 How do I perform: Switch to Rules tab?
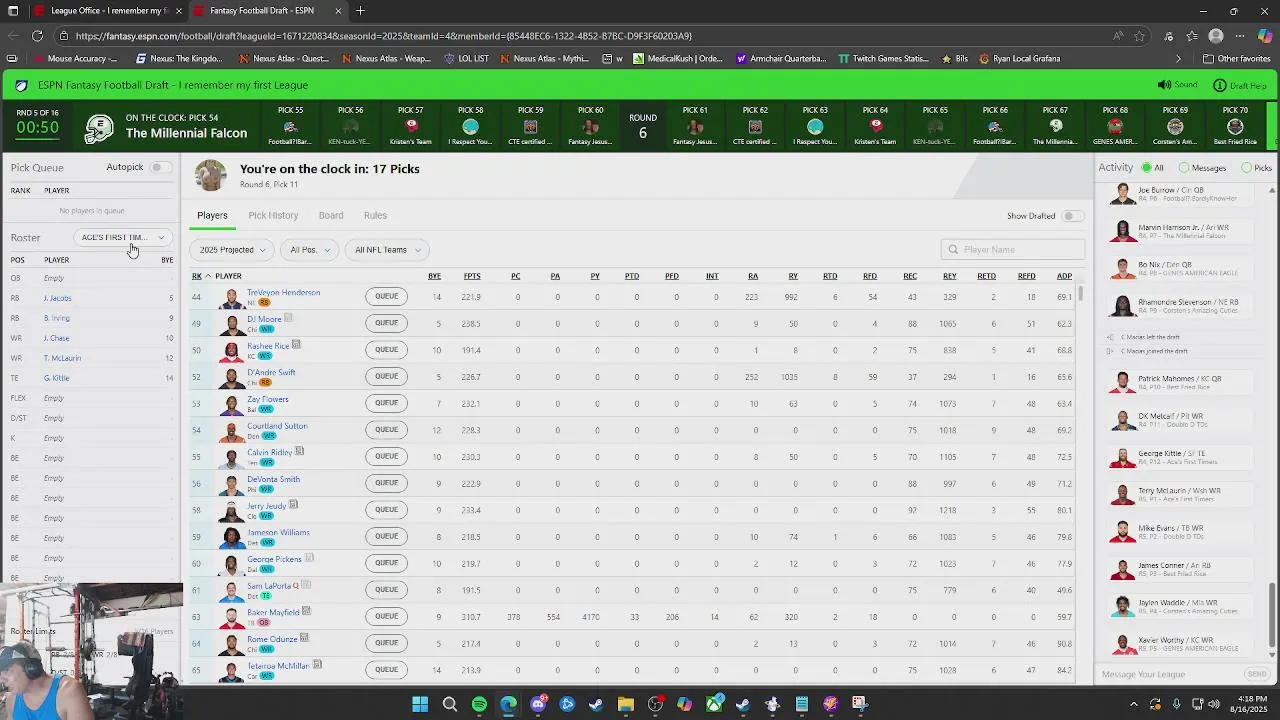point(375,216)
